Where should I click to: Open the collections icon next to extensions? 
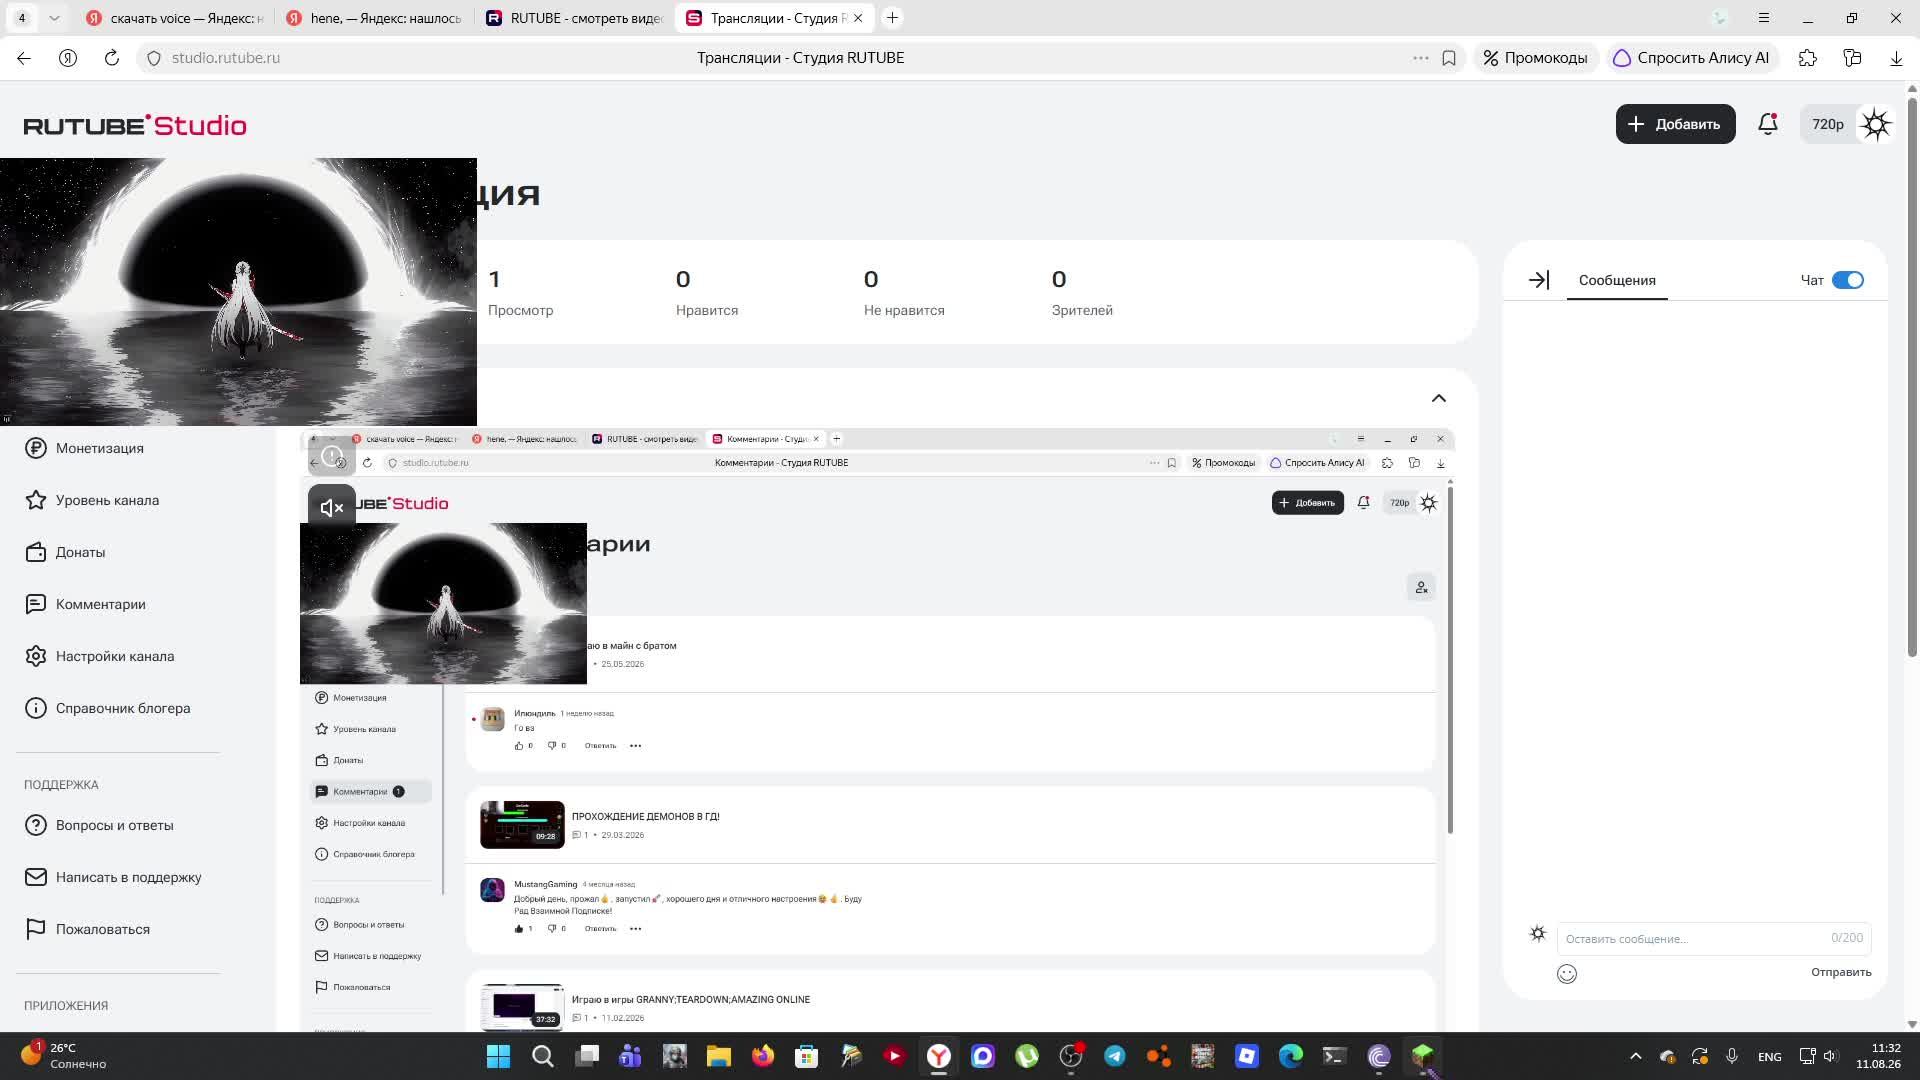pyautogui.click(x=1852, y=58)
